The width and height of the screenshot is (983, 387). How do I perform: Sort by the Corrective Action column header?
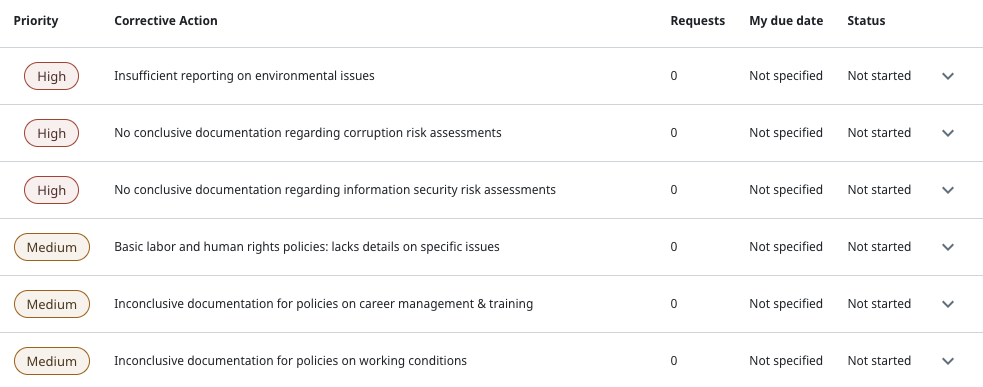tap(166, 21)
